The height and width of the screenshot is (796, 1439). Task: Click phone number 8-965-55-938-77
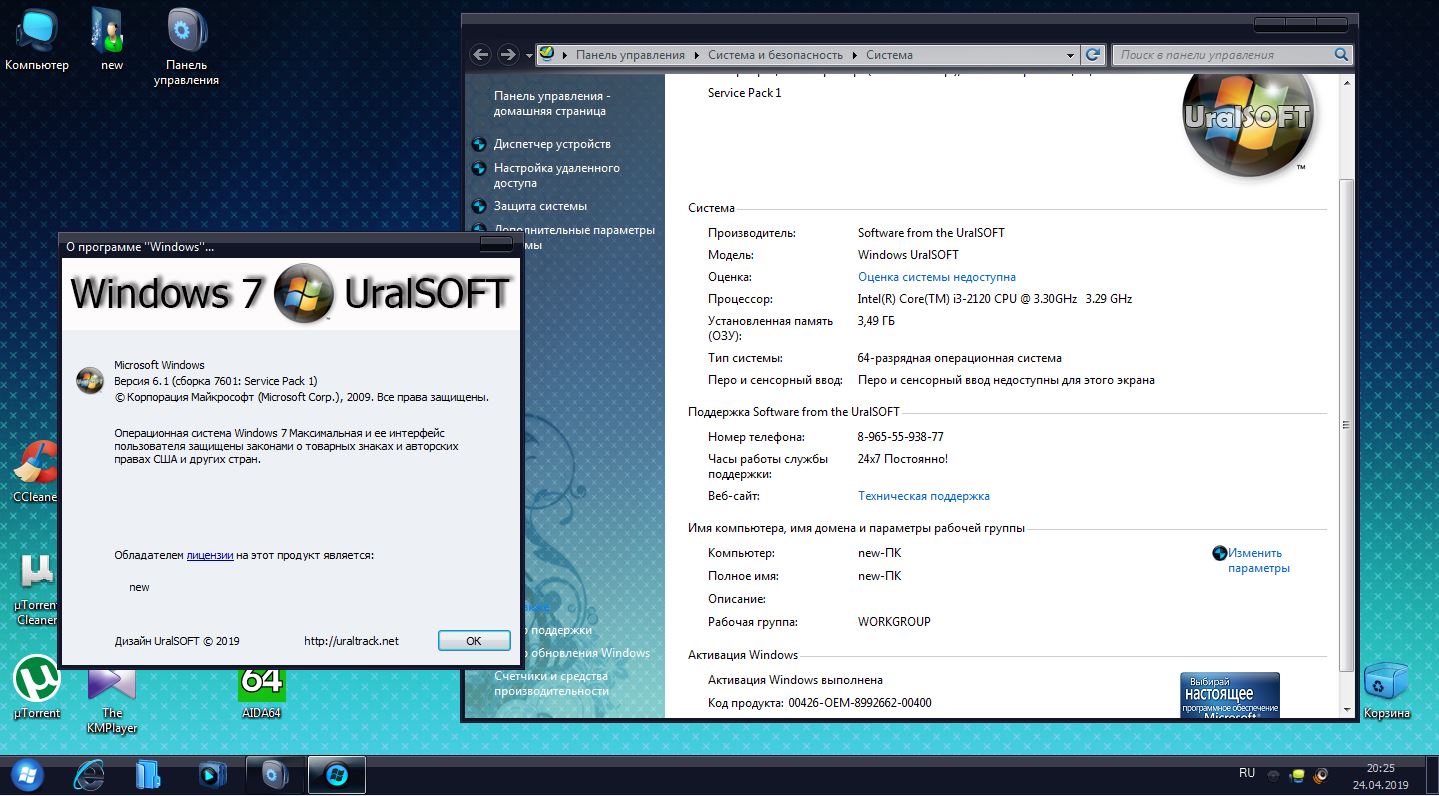900,437
